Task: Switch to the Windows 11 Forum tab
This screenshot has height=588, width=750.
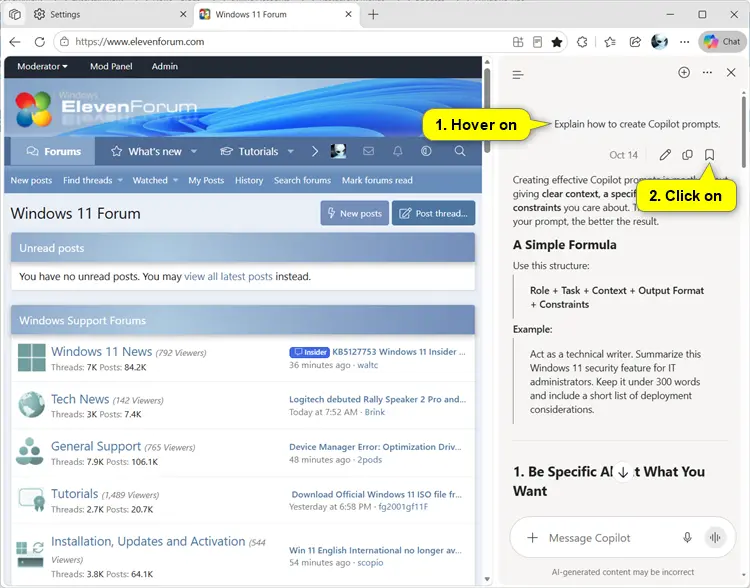Action: coord(276,14)
